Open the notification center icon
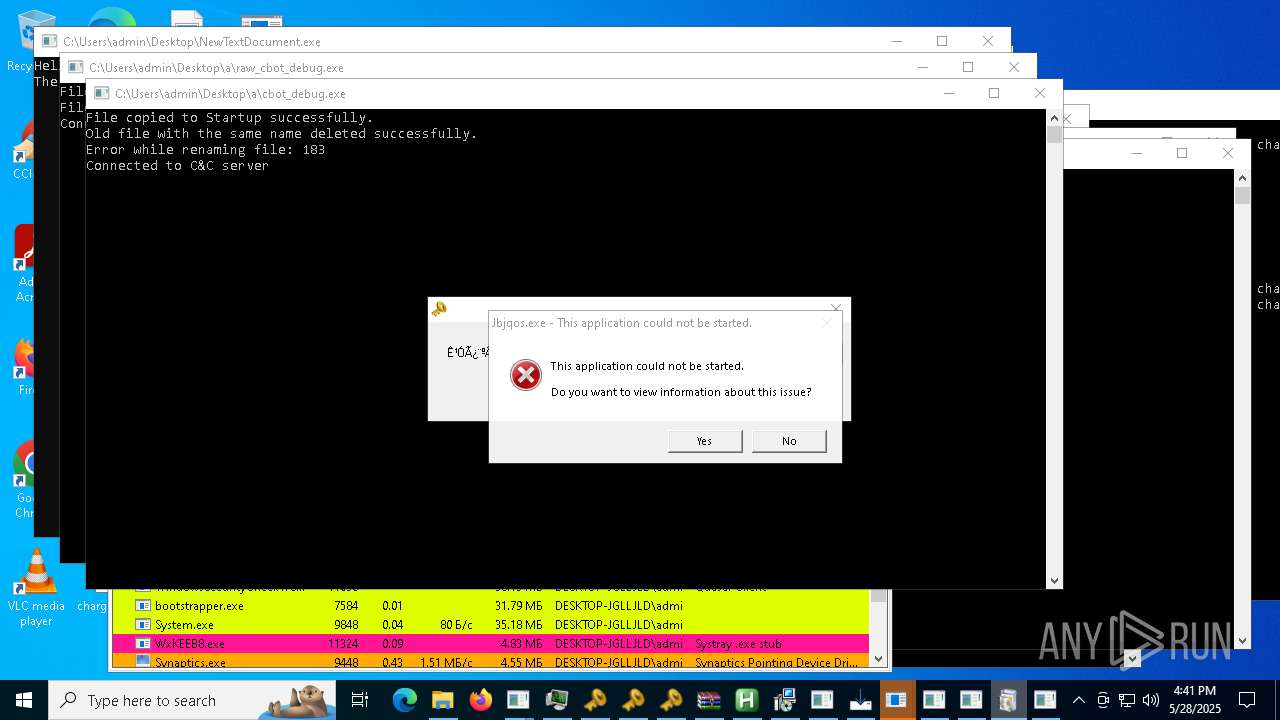Image resolution: width=1280 pixels, height=720 pixels. coord(1247,700)
